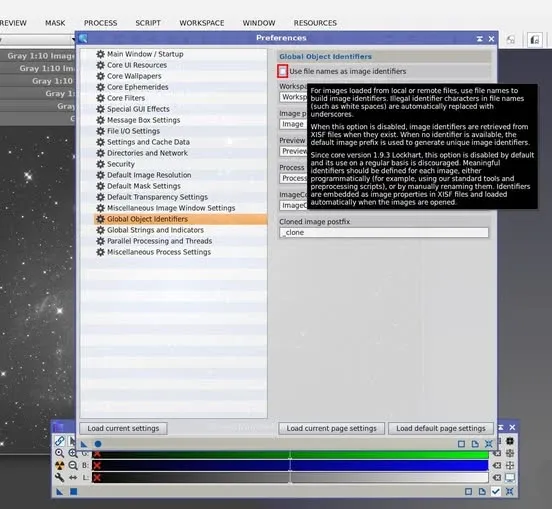This screenshot has width=552, height=509.
Task: Select 'Core Wallpapers' in the list
Action: [134, 76]
